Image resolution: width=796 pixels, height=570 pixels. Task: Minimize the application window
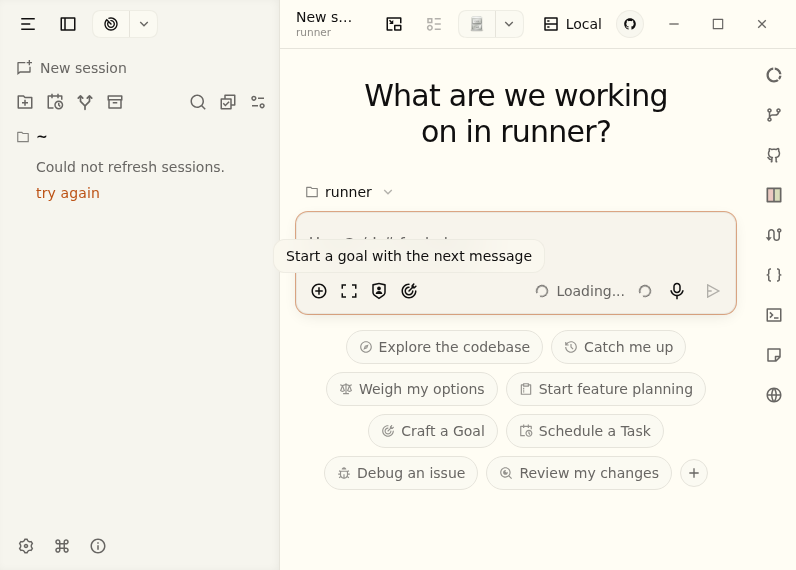click(674, 24)
